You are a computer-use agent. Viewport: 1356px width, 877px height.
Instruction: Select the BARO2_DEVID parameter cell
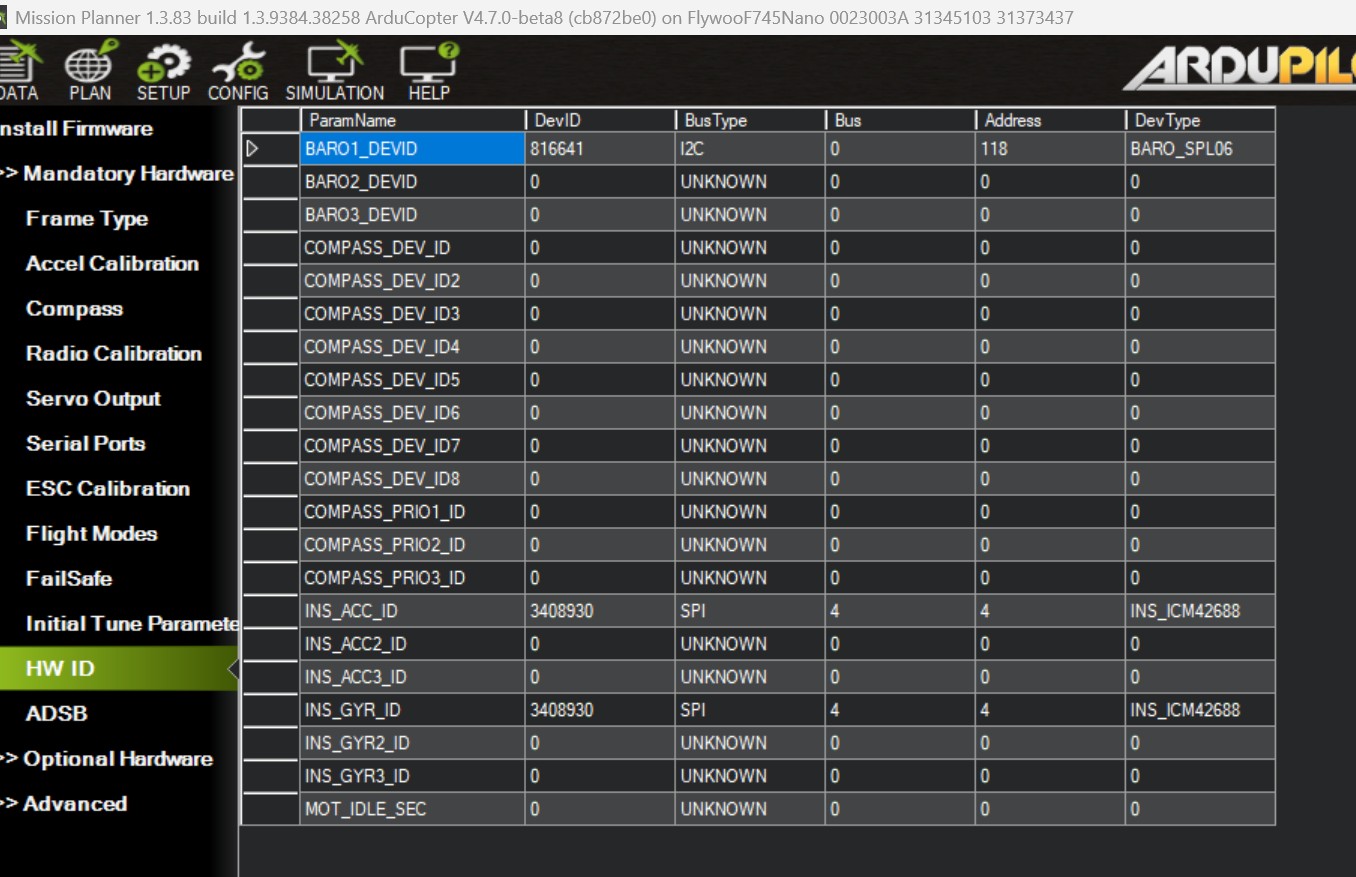pyautogui.click(x=413, y=182)
